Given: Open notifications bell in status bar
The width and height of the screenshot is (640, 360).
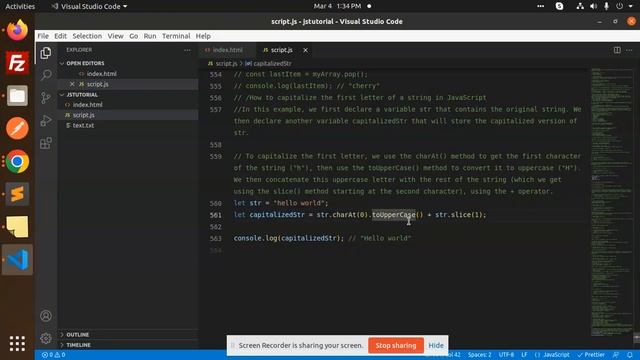Looking at the screenshot, I should click(x=630, y=355).
